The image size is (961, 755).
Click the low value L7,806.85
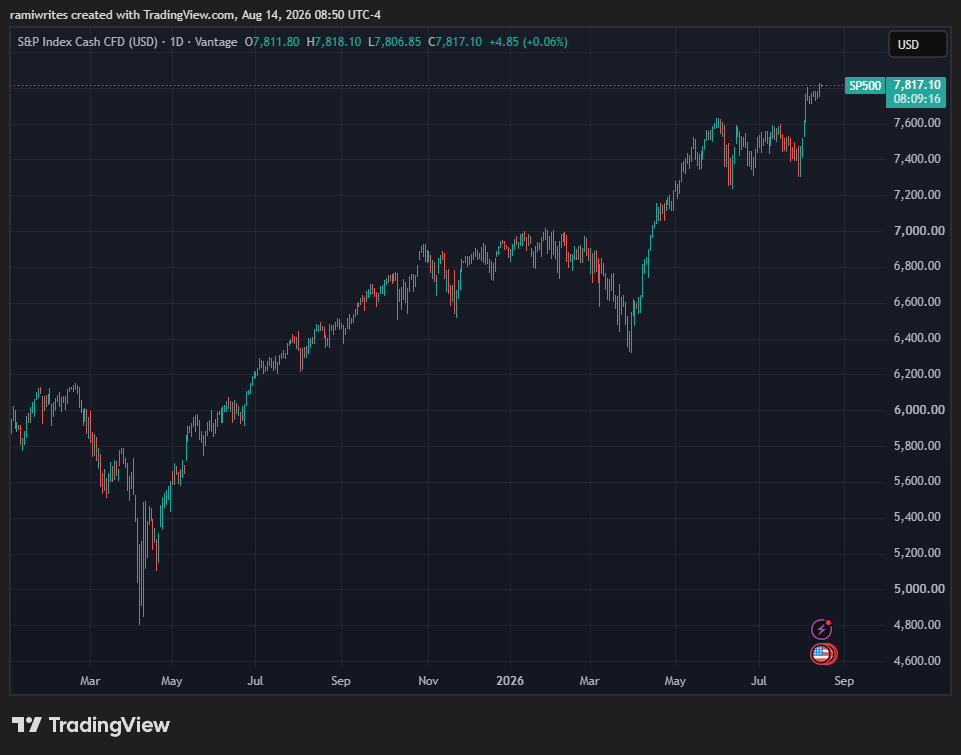coord(395,42)
